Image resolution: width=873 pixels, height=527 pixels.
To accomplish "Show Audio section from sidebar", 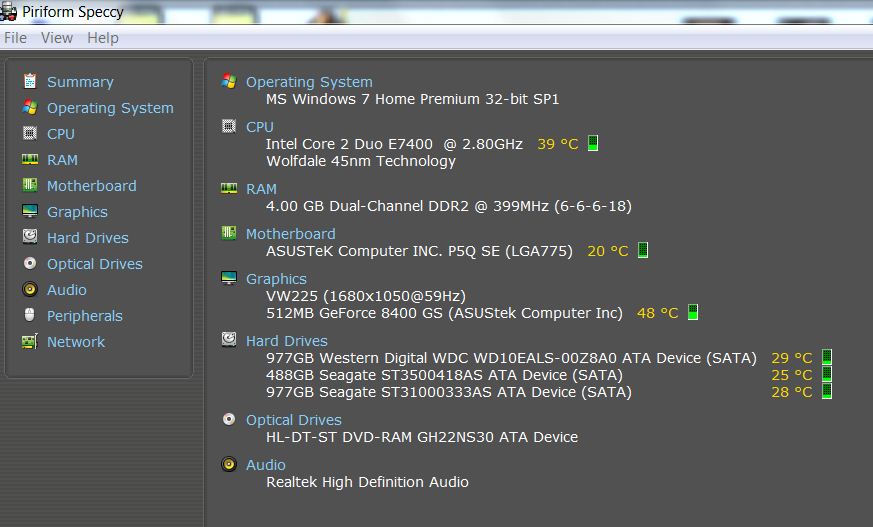I will point(67,290).
